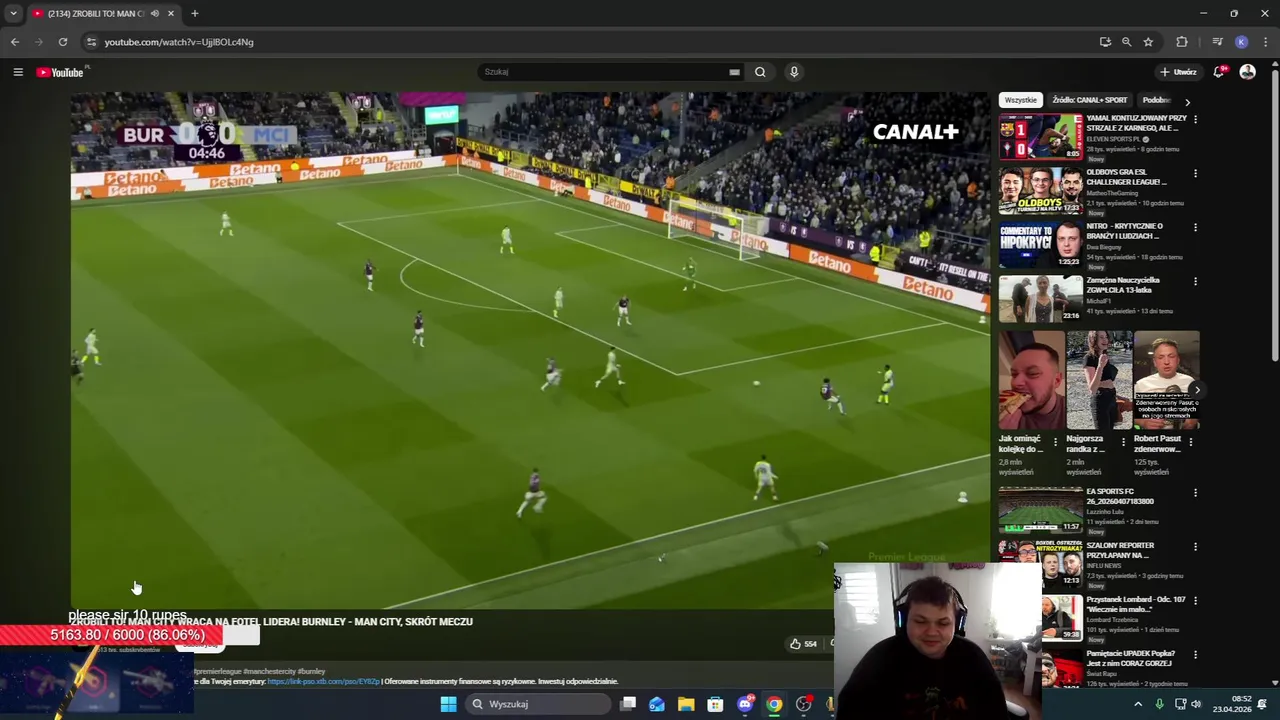Start voice search with microphone icon
The height and width of the screenshot is (720, 1280).
click(794, 72)
